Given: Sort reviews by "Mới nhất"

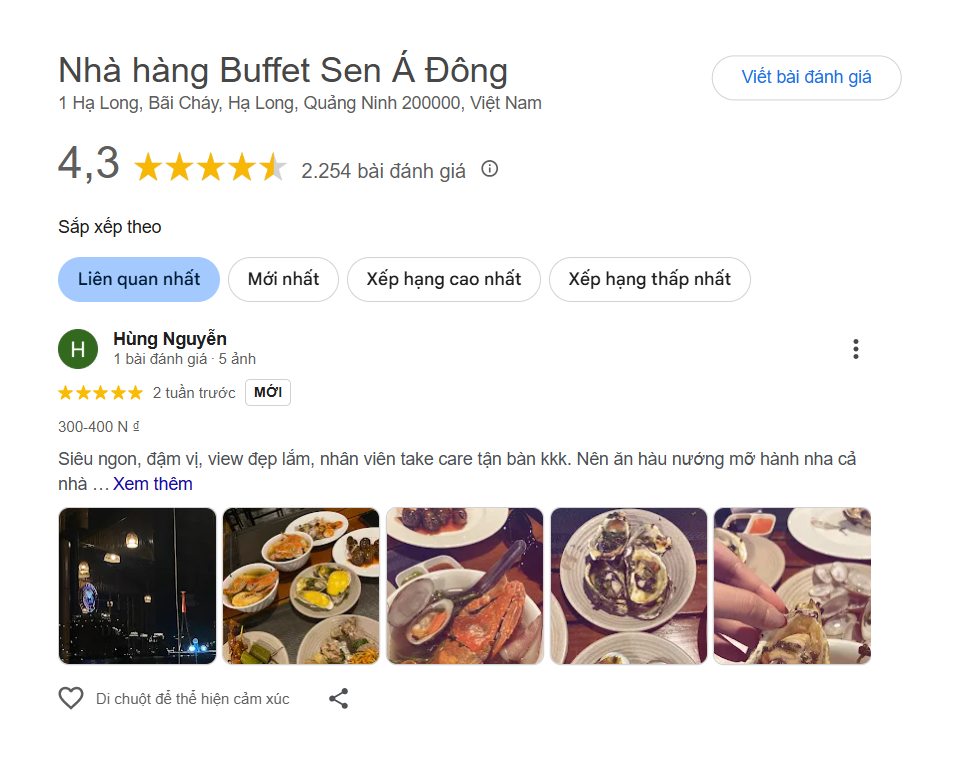Looking at the screenshot, I should pyautogui.click(x=283, y=279).
